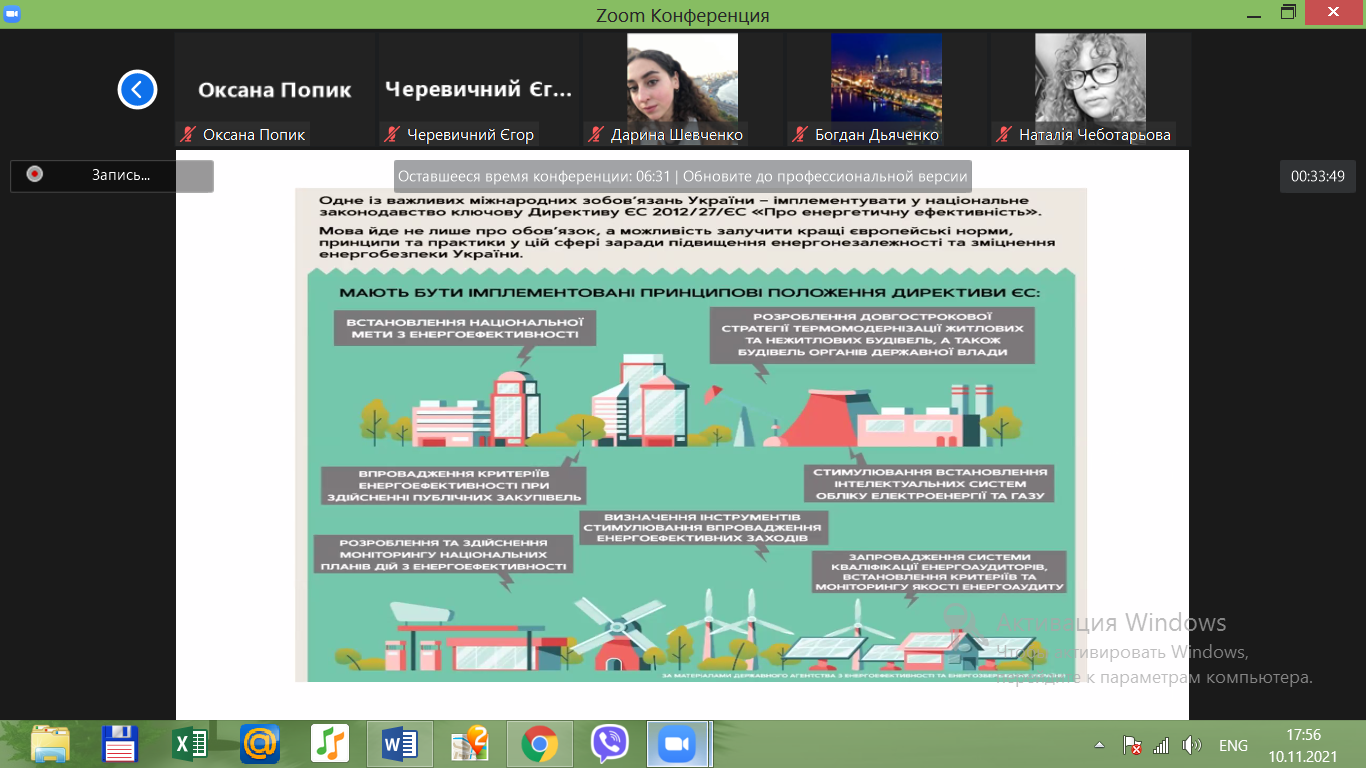This screenshot has width=1366, height=768.
Task: Open Богдан Дьяченко's video thumbnail
Action: [x=886, y=90]
